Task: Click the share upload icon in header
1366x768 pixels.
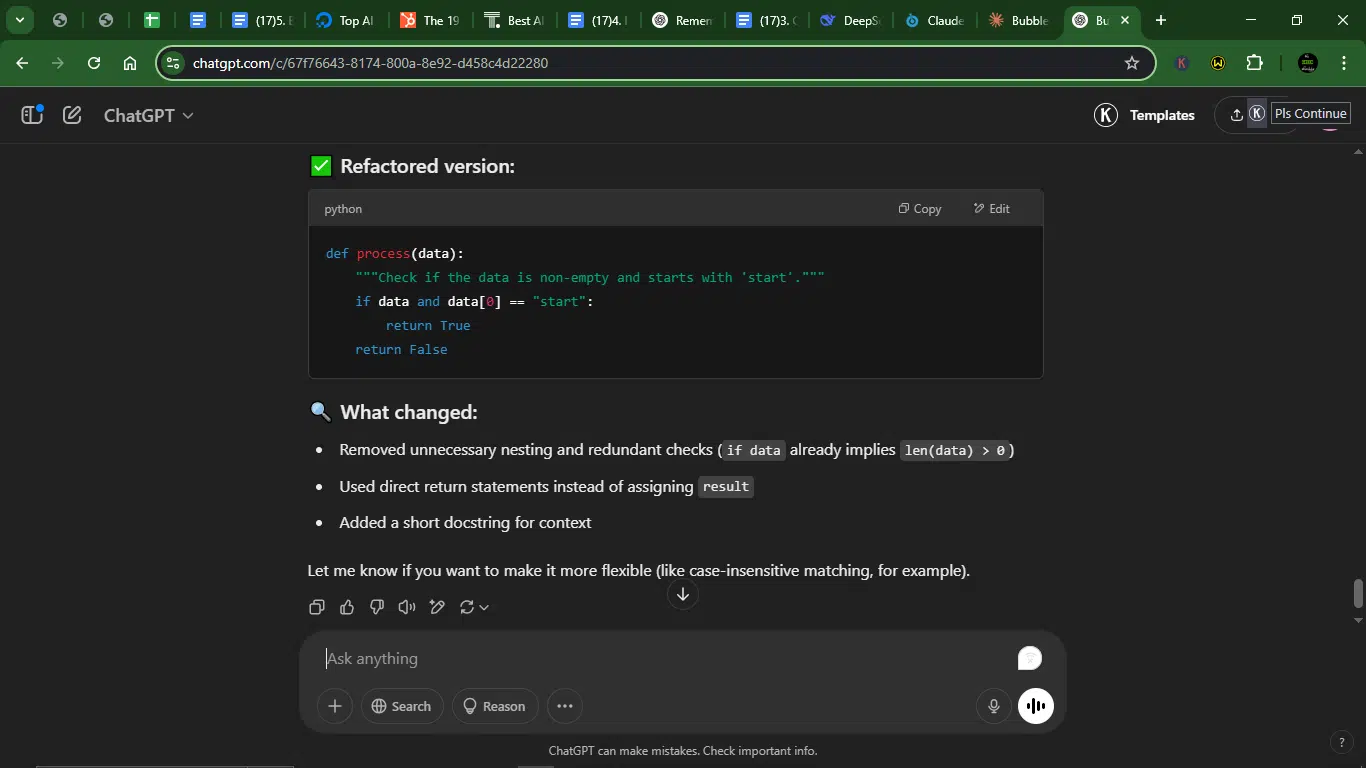Action: point(1237,115)
